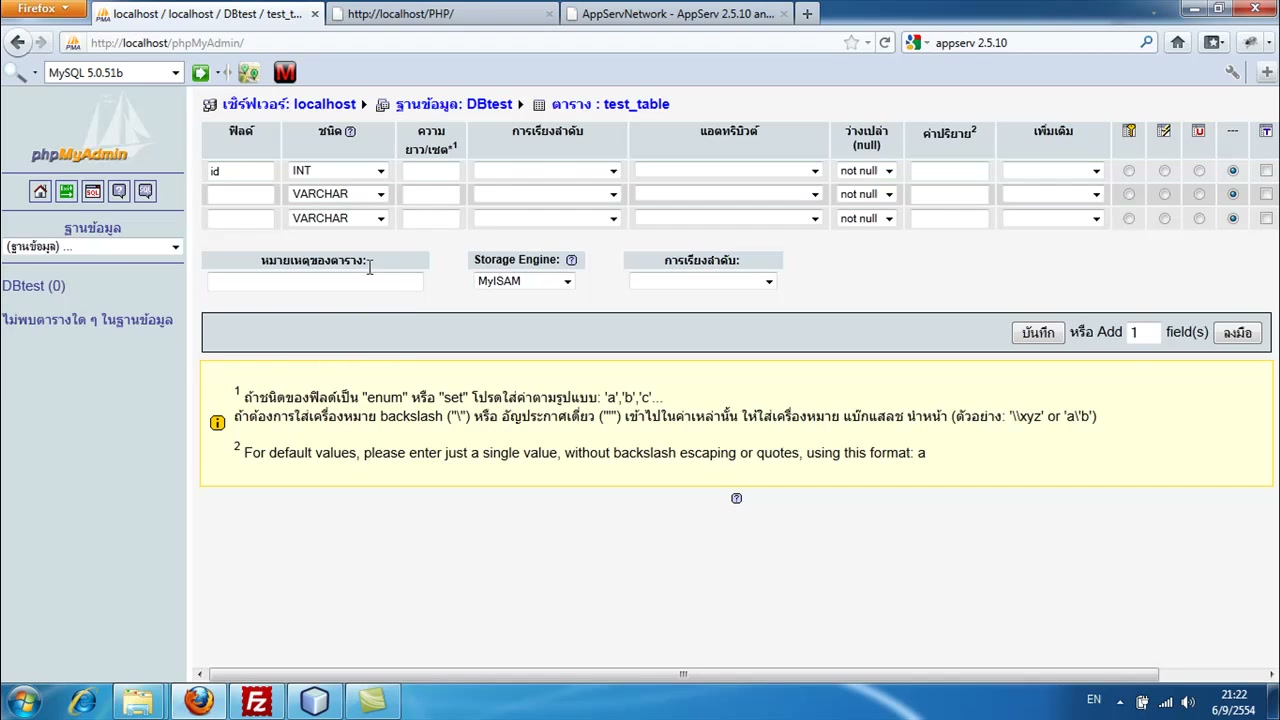Screen dimensions: 1280x720
Task: Open phpMyAdmin documentation question-mark icon
Action: (x=119, y=191)
